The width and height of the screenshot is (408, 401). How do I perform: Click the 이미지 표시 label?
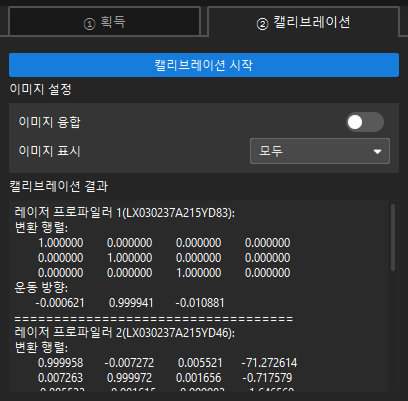click(x=50, y=151)
